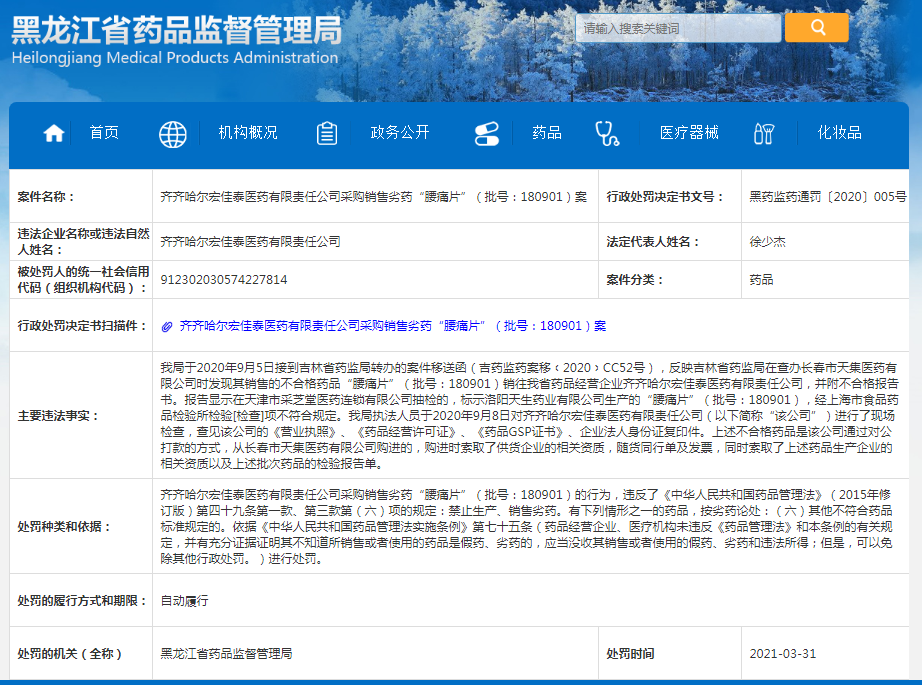Open the 药品 navigation menu item
Image resolution: width=922 pixels, height=685 pixels.
point(547,132)
